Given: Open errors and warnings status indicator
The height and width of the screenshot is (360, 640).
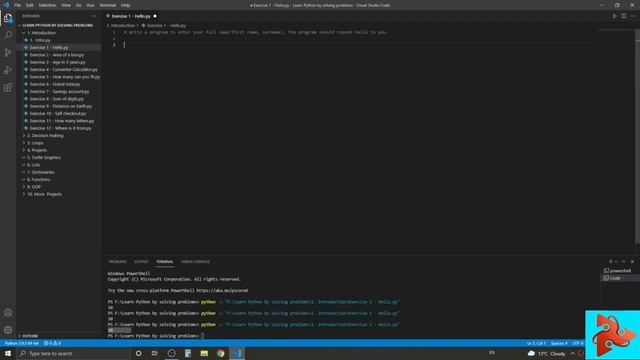Looking at the screenshot, I should click(52, 343).
